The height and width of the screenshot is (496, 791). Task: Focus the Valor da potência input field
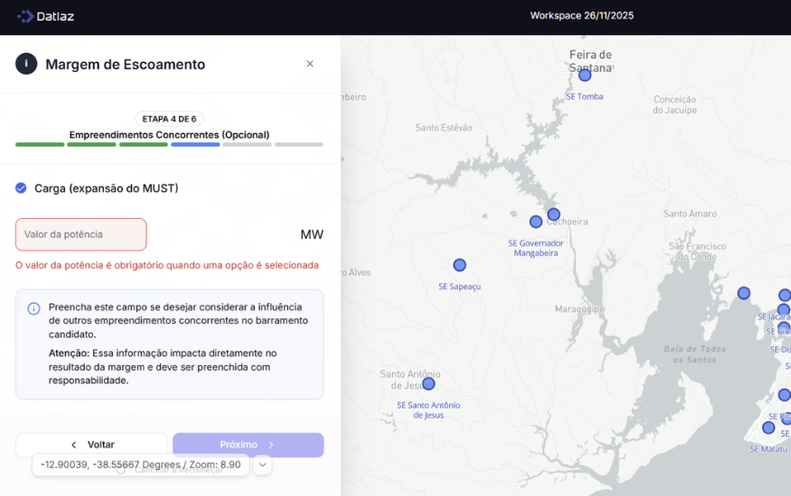[x=81, y=235]
